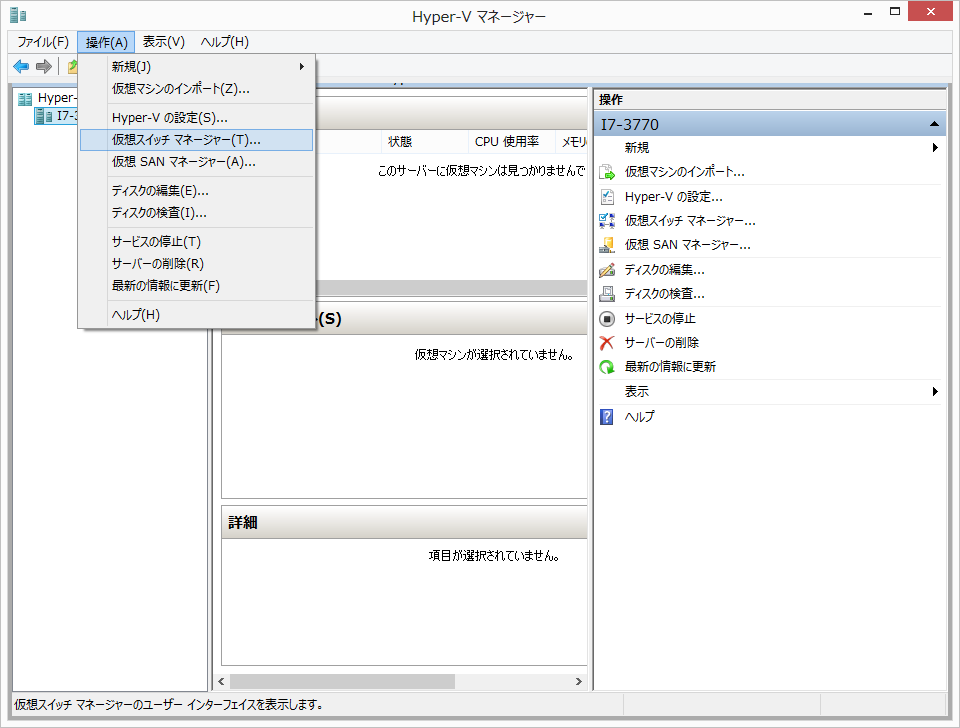This screenshot has width=960, height=728.
Task: Click the 仮想マシンが選択されていません。 message
Action: 493,355
